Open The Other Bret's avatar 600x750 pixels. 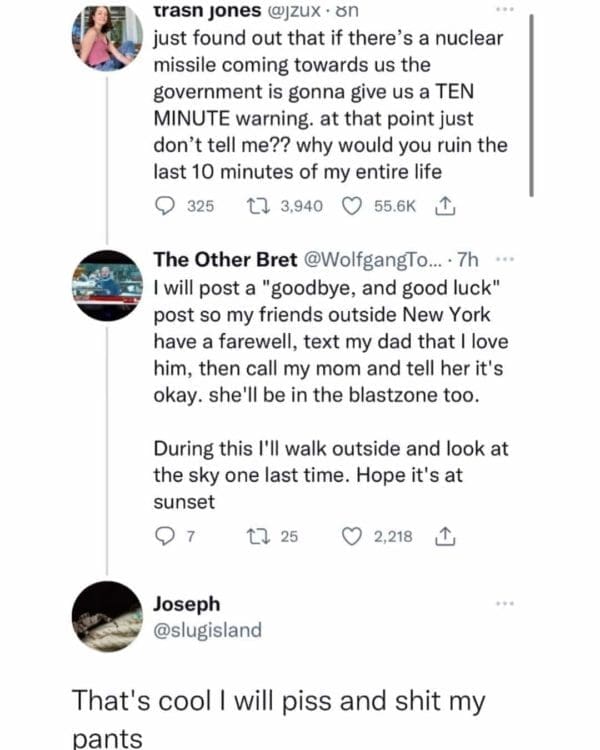[x=107, y=284]
